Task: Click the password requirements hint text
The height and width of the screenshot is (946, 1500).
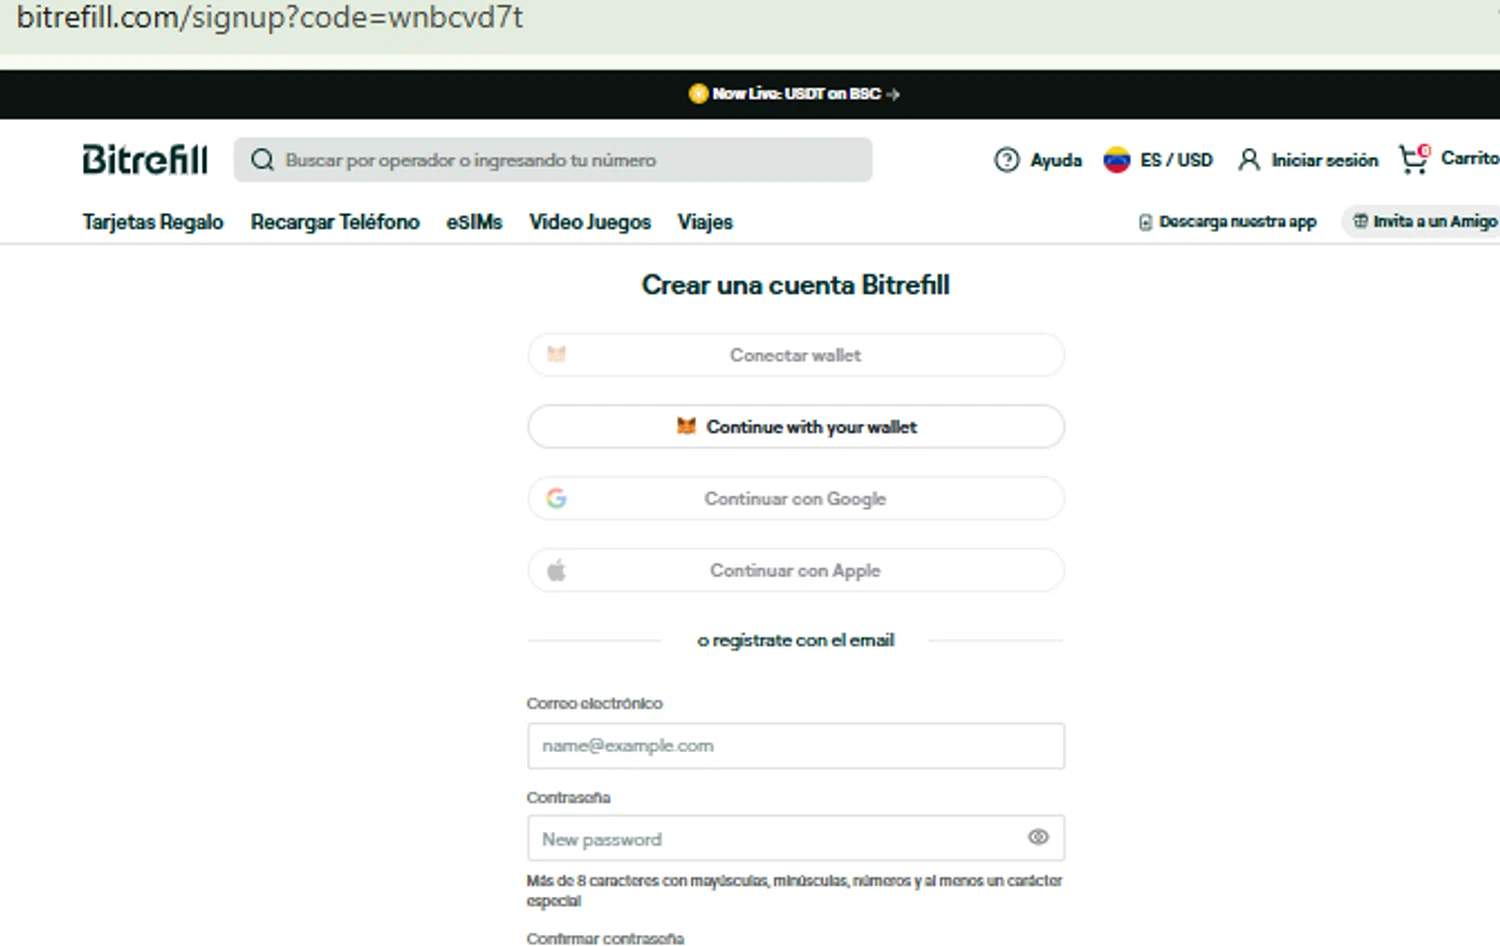Action: (794, 890)
